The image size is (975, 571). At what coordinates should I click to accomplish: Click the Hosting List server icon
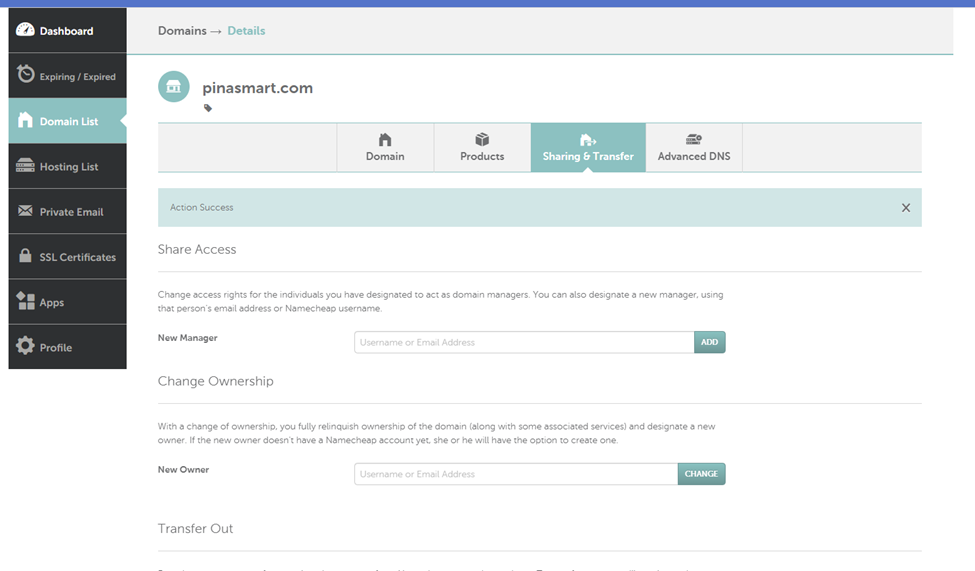(x=25, y=165)
